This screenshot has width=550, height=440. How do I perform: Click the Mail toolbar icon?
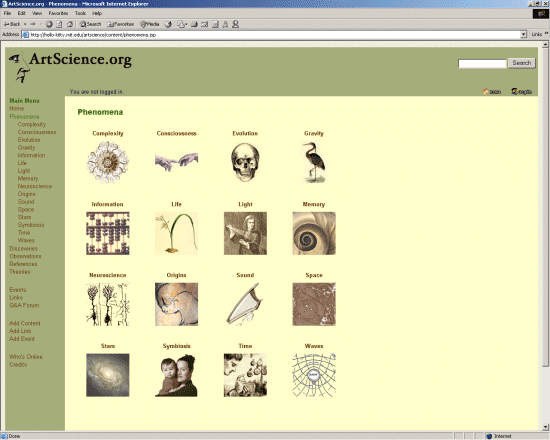click(x=182, y=24)
